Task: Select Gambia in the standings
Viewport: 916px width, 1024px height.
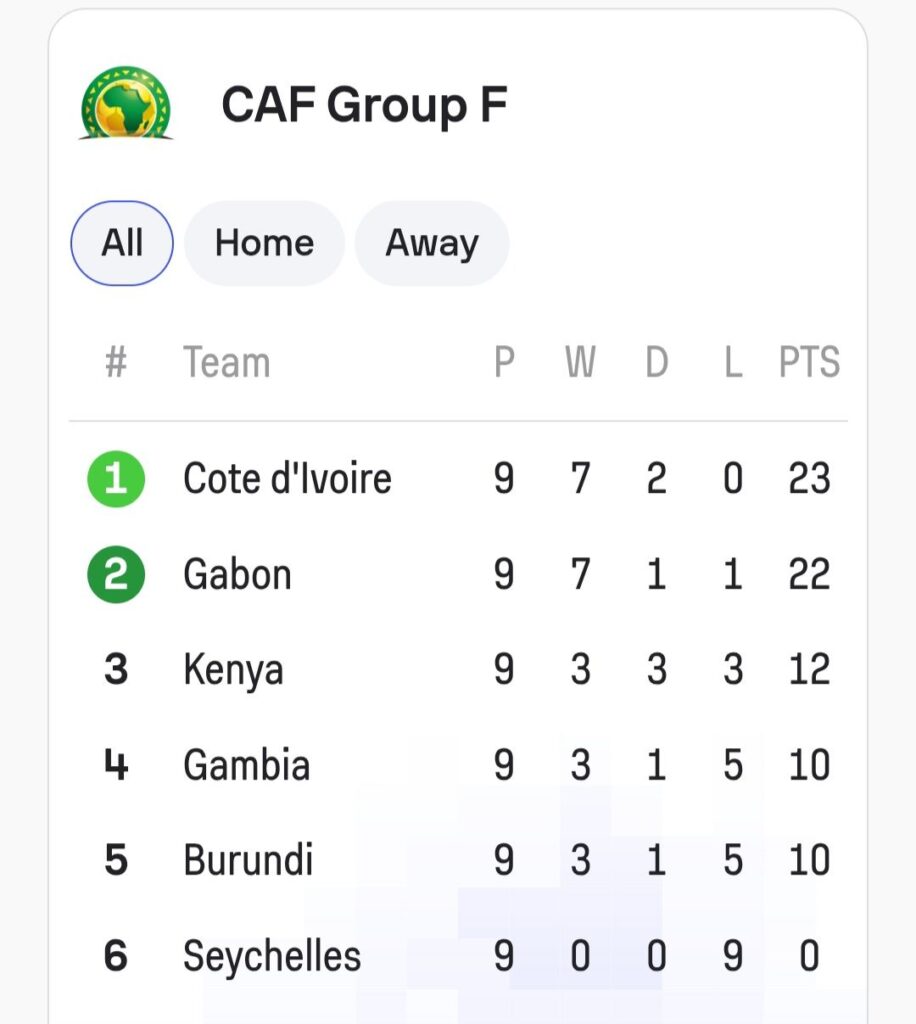Action: pos(246,766)
